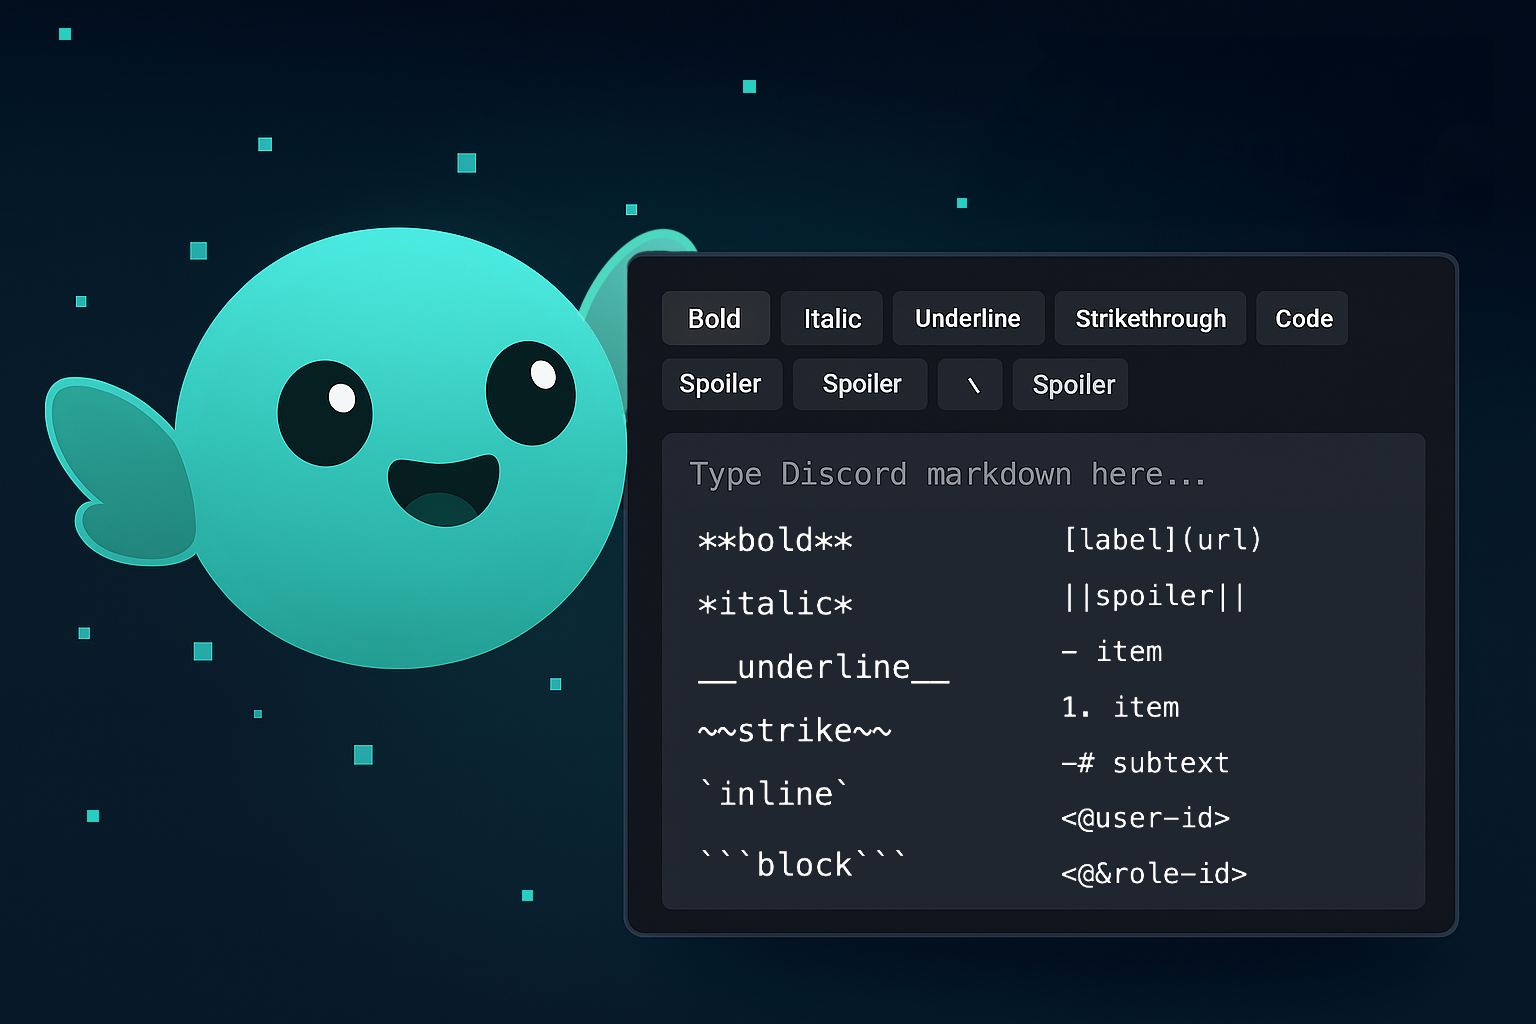
Task: Click the Spoiler button right after the backslash button
Action: pos(1071,384)
